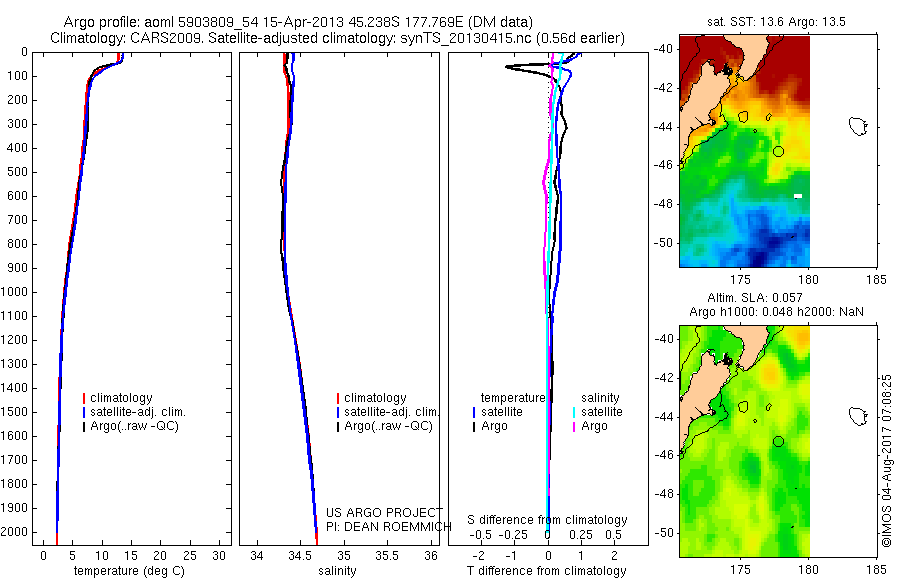Click the 'temperature (deg C)' axis label
This screenshot has height=580, width=900.
(129, 571)
